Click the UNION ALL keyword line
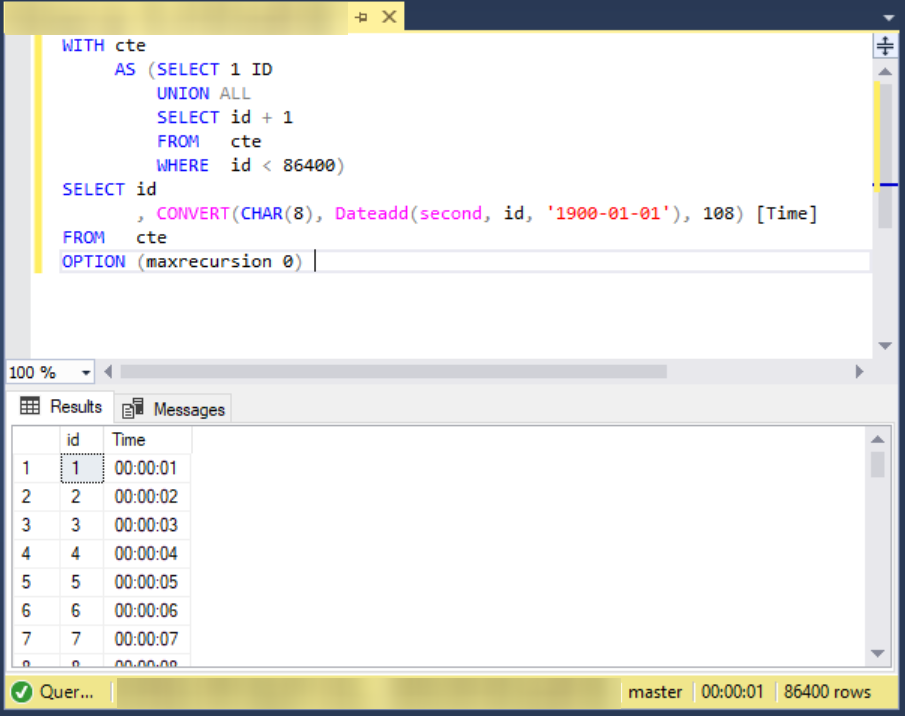 [204, 93]
